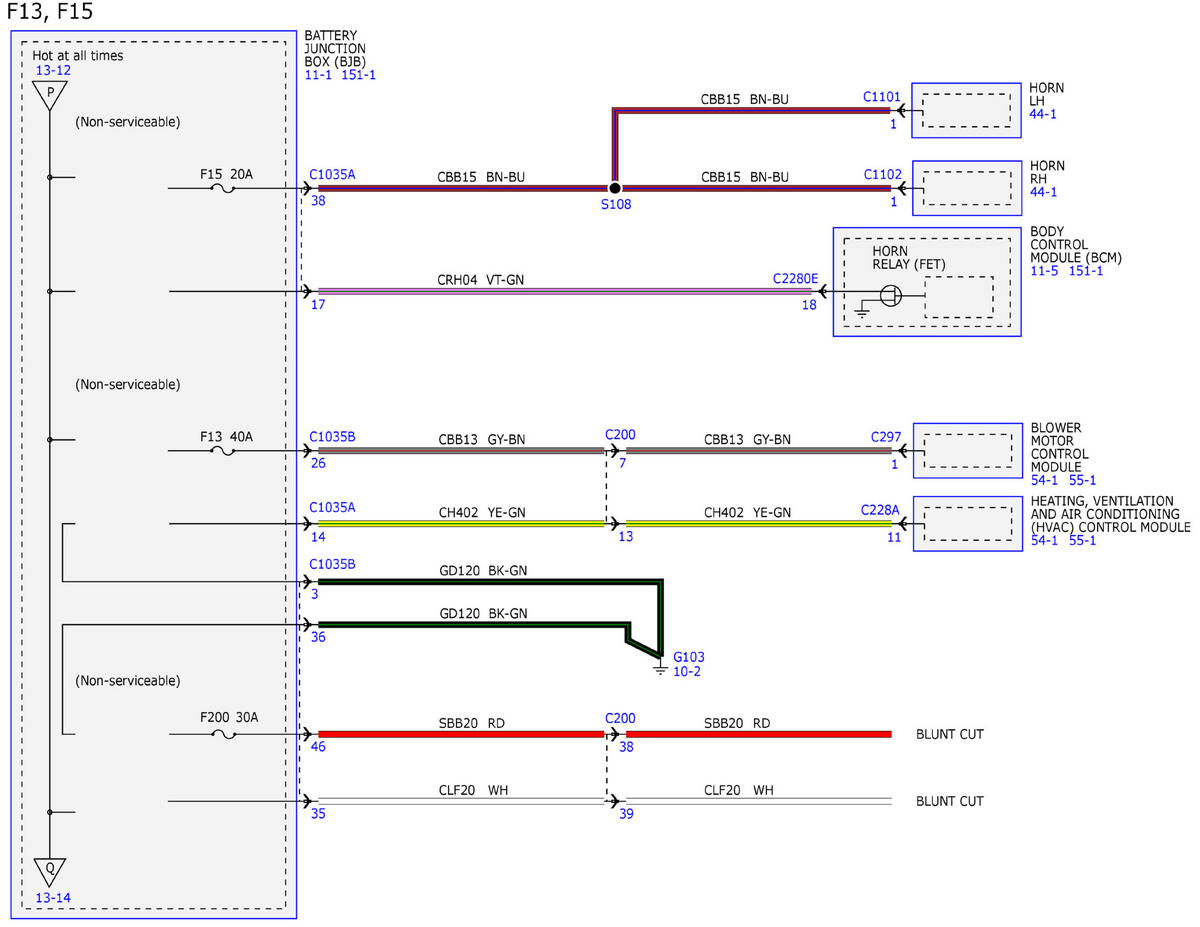Image resolution: width=1200 pixels, height=927 pixels.
Task: Select BLUNT CUT text beside SBB20 RD wire
Action: [x=950, y=734]
